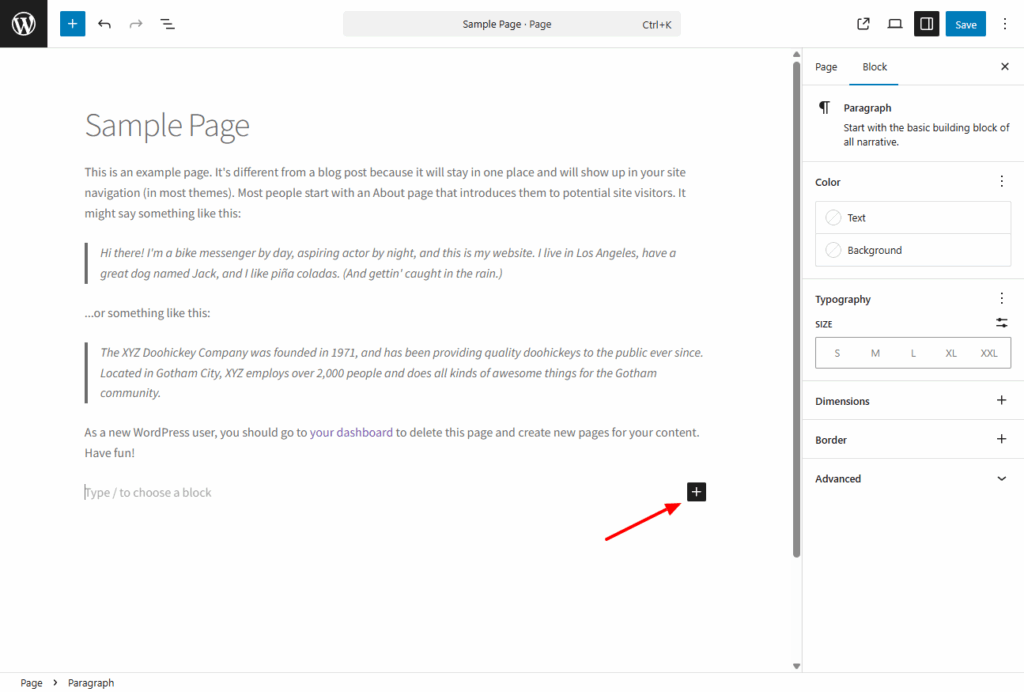Select font size S
This screenshot has width=1024, height=692.
(x=837, y=353)
